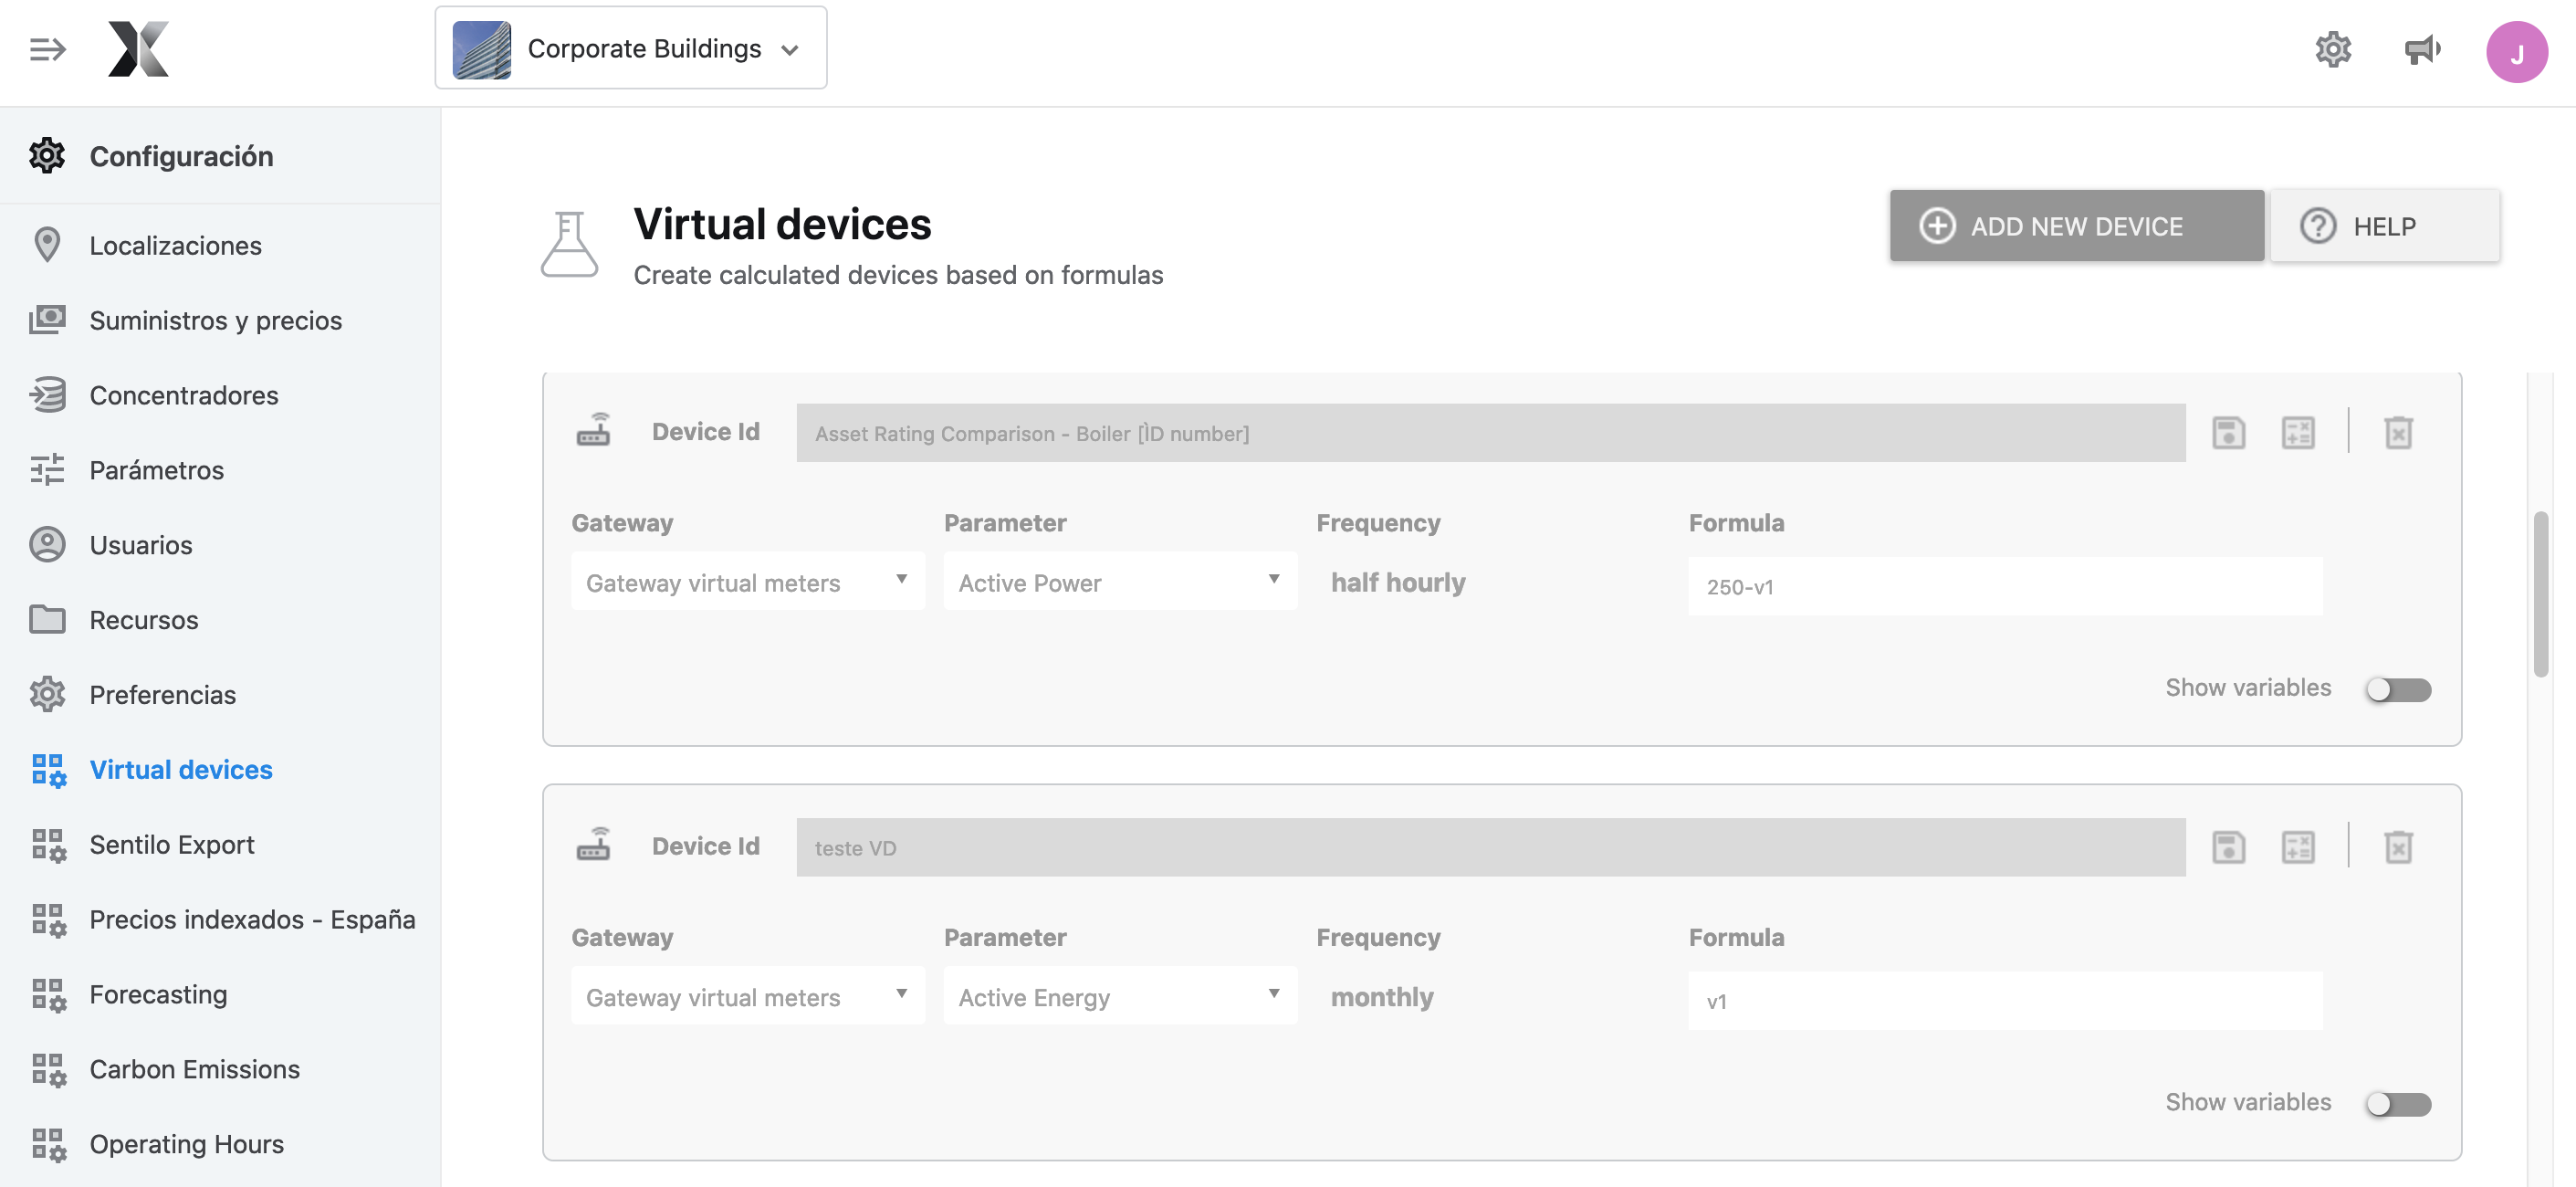Open calculator for Asset Rating Comparison device

2298,433
